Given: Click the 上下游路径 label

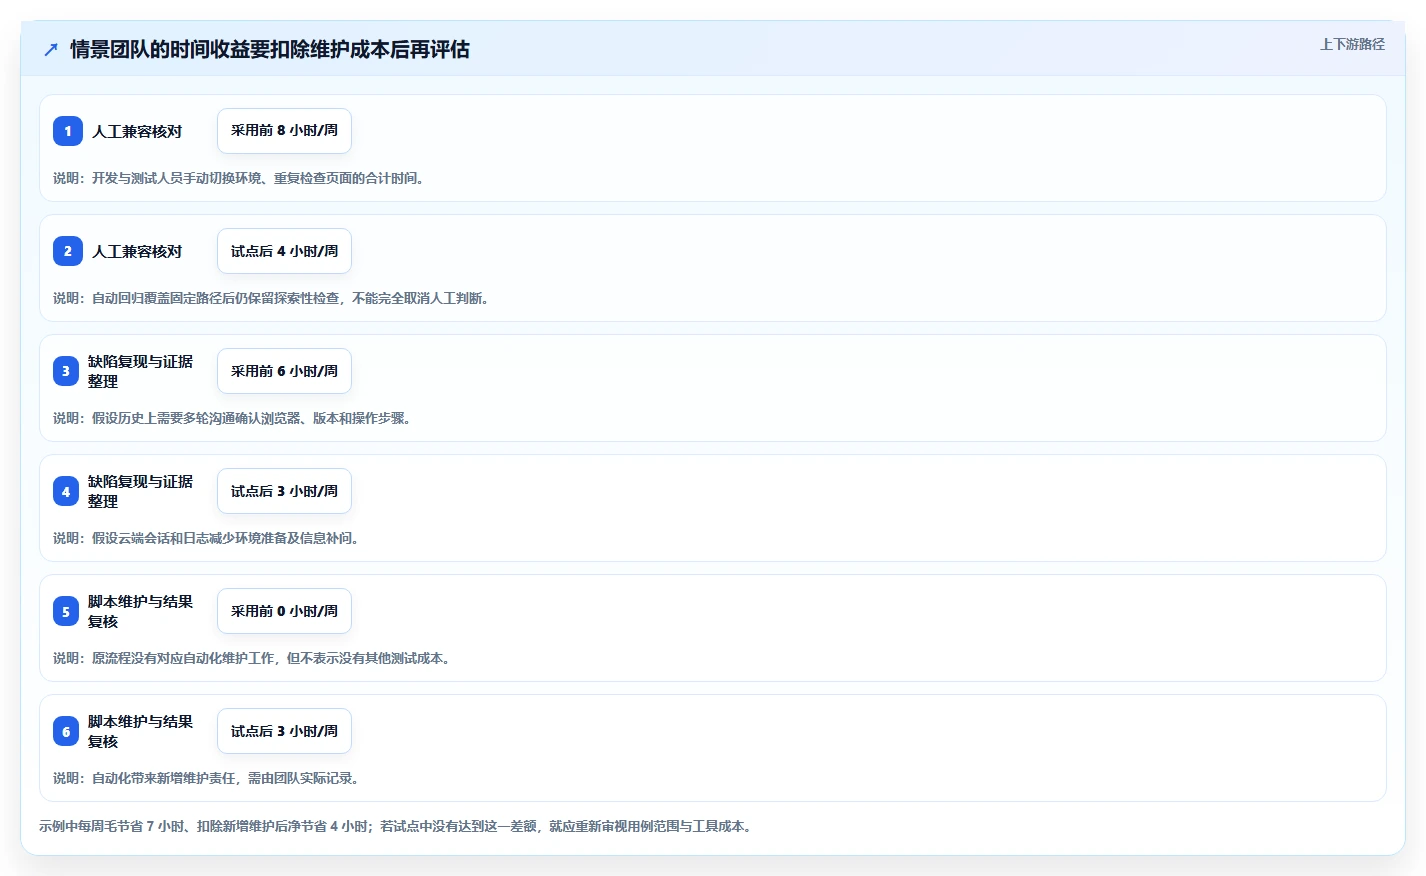Looking at the screenshot, I should pos(1352,44).
